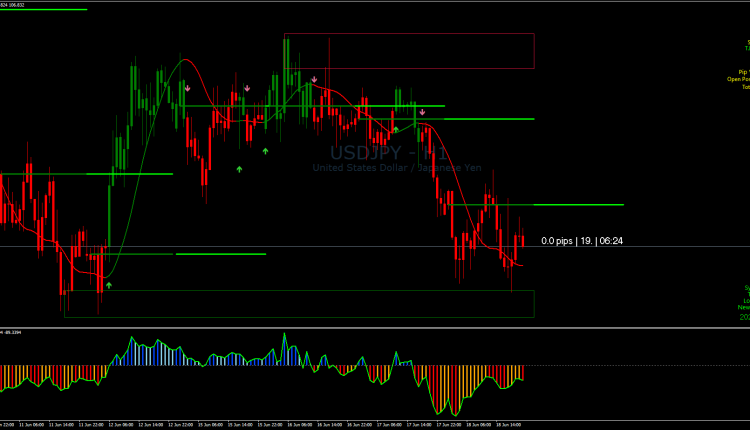Select the second pink down arrow from left

(247, 88)
